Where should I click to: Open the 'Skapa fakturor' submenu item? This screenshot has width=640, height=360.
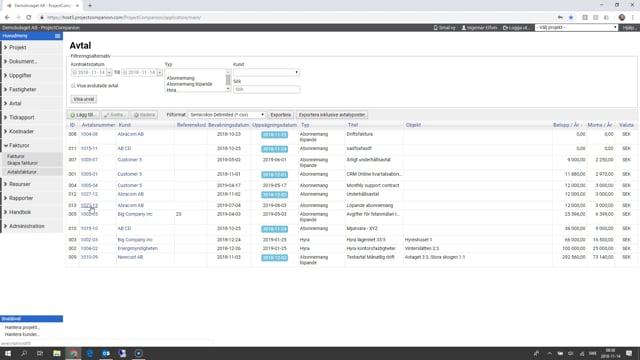click(x=22, y=163)
